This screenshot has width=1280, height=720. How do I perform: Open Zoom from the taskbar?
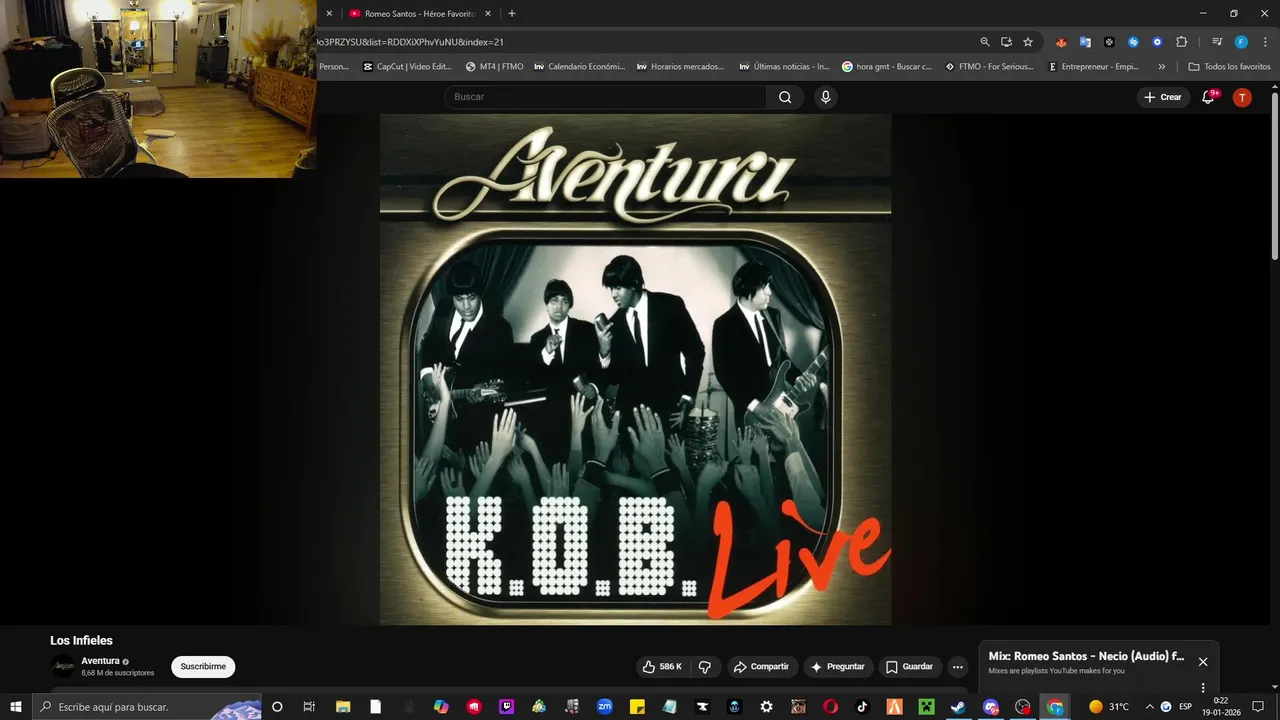coord(604,707)
